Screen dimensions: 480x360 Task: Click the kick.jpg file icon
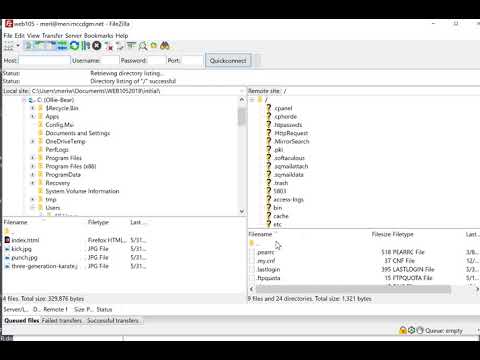[x=7, y=249]
